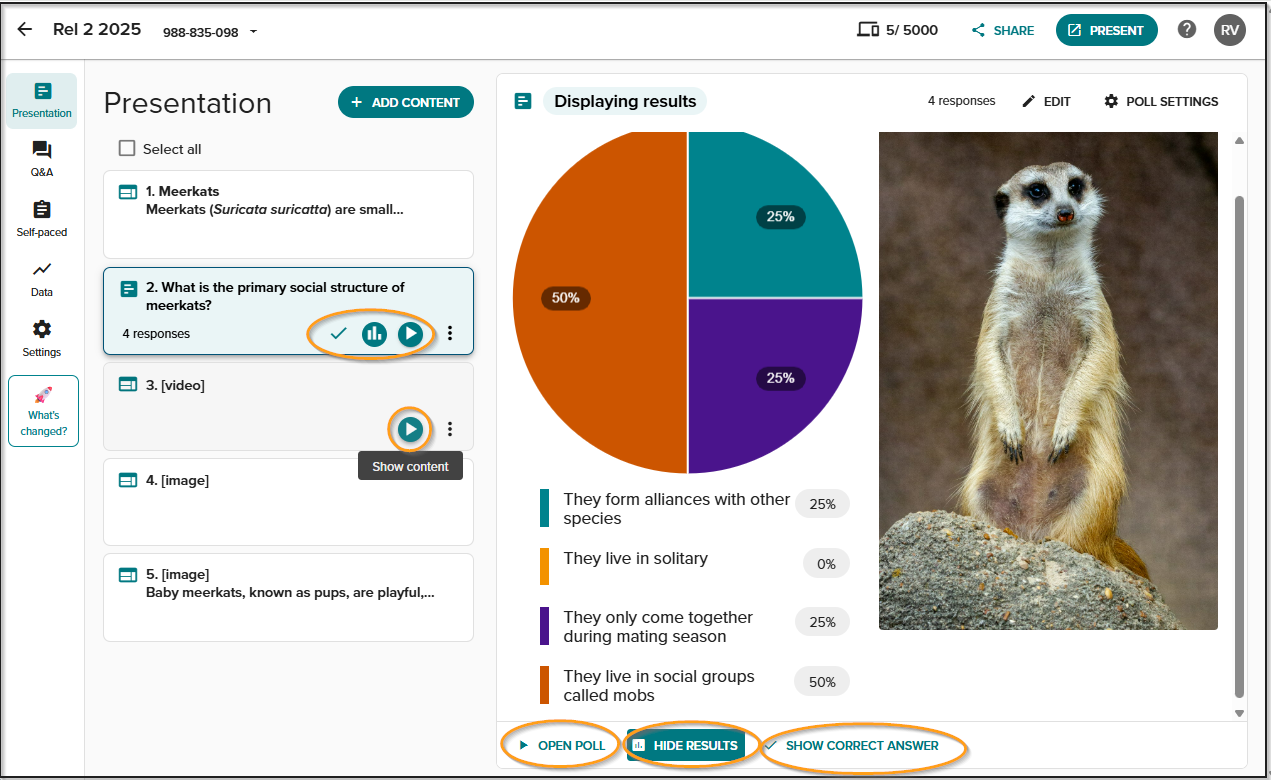This screenshot has height=780, width=1271.
Task: Select slide 1. Meerkats card
Action: [x=288, y=214]
